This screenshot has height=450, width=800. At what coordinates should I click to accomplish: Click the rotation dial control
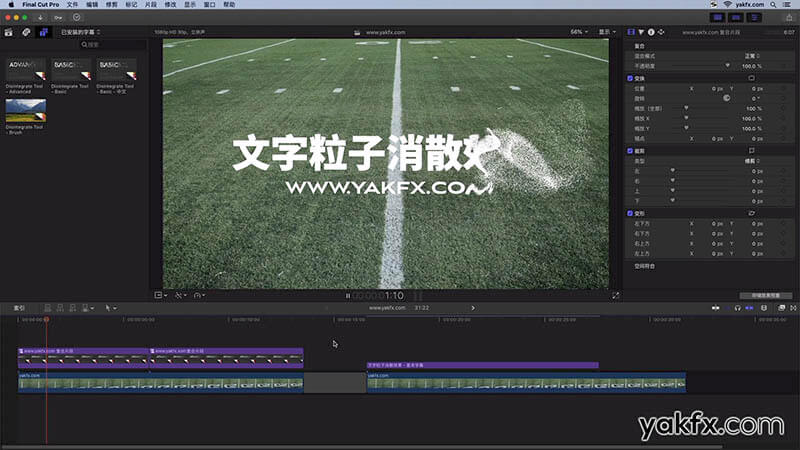pos(727,98)
